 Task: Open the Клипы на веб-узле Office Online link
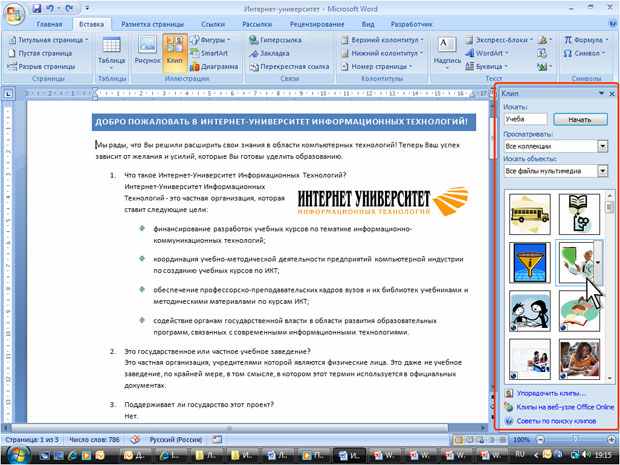tap(565, 407)
